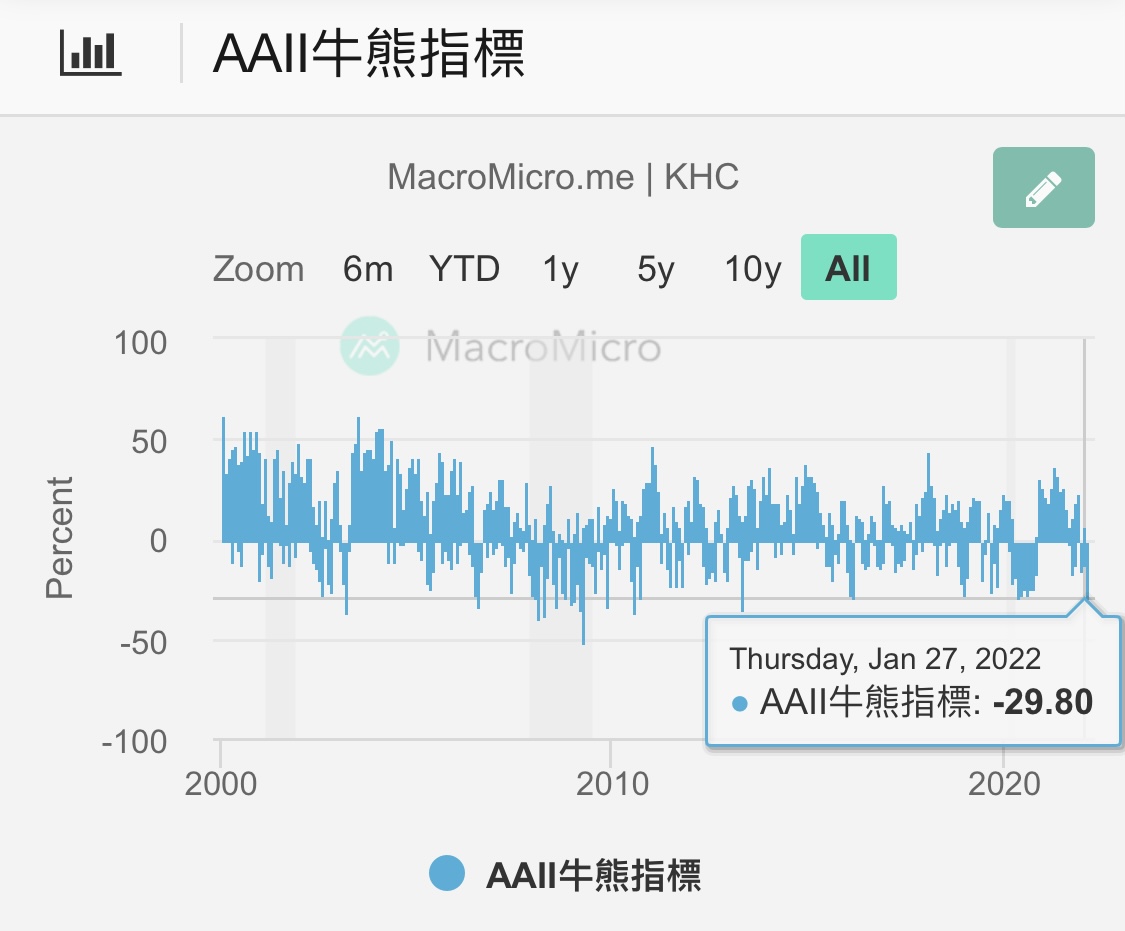Click the bar chart icon beside the title
The image size is (1125, 931).
point(91,53)
